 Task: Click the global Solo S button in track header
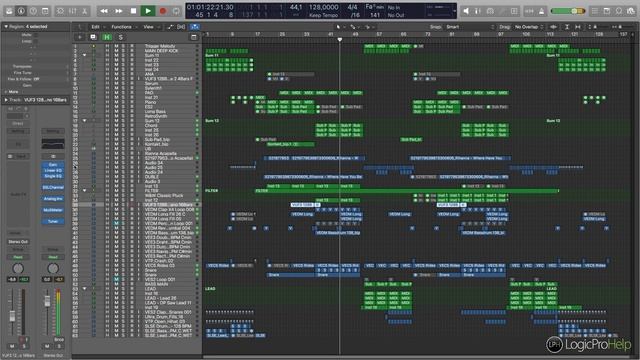coord(120,37)
